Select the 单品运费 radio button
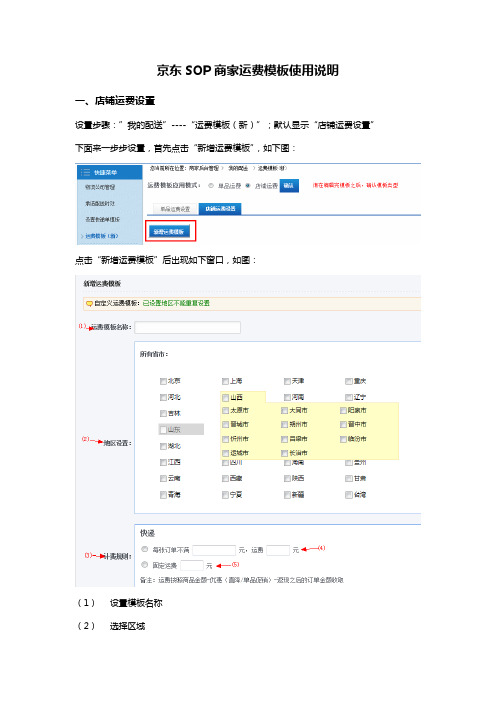The height and width of the screenshot is (702, 496). coord(211,186)
